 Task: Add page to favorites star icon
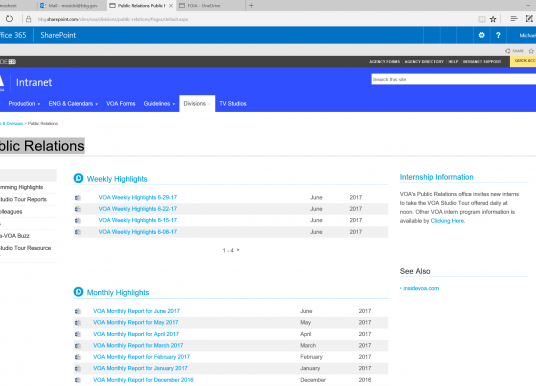(493, 19)
